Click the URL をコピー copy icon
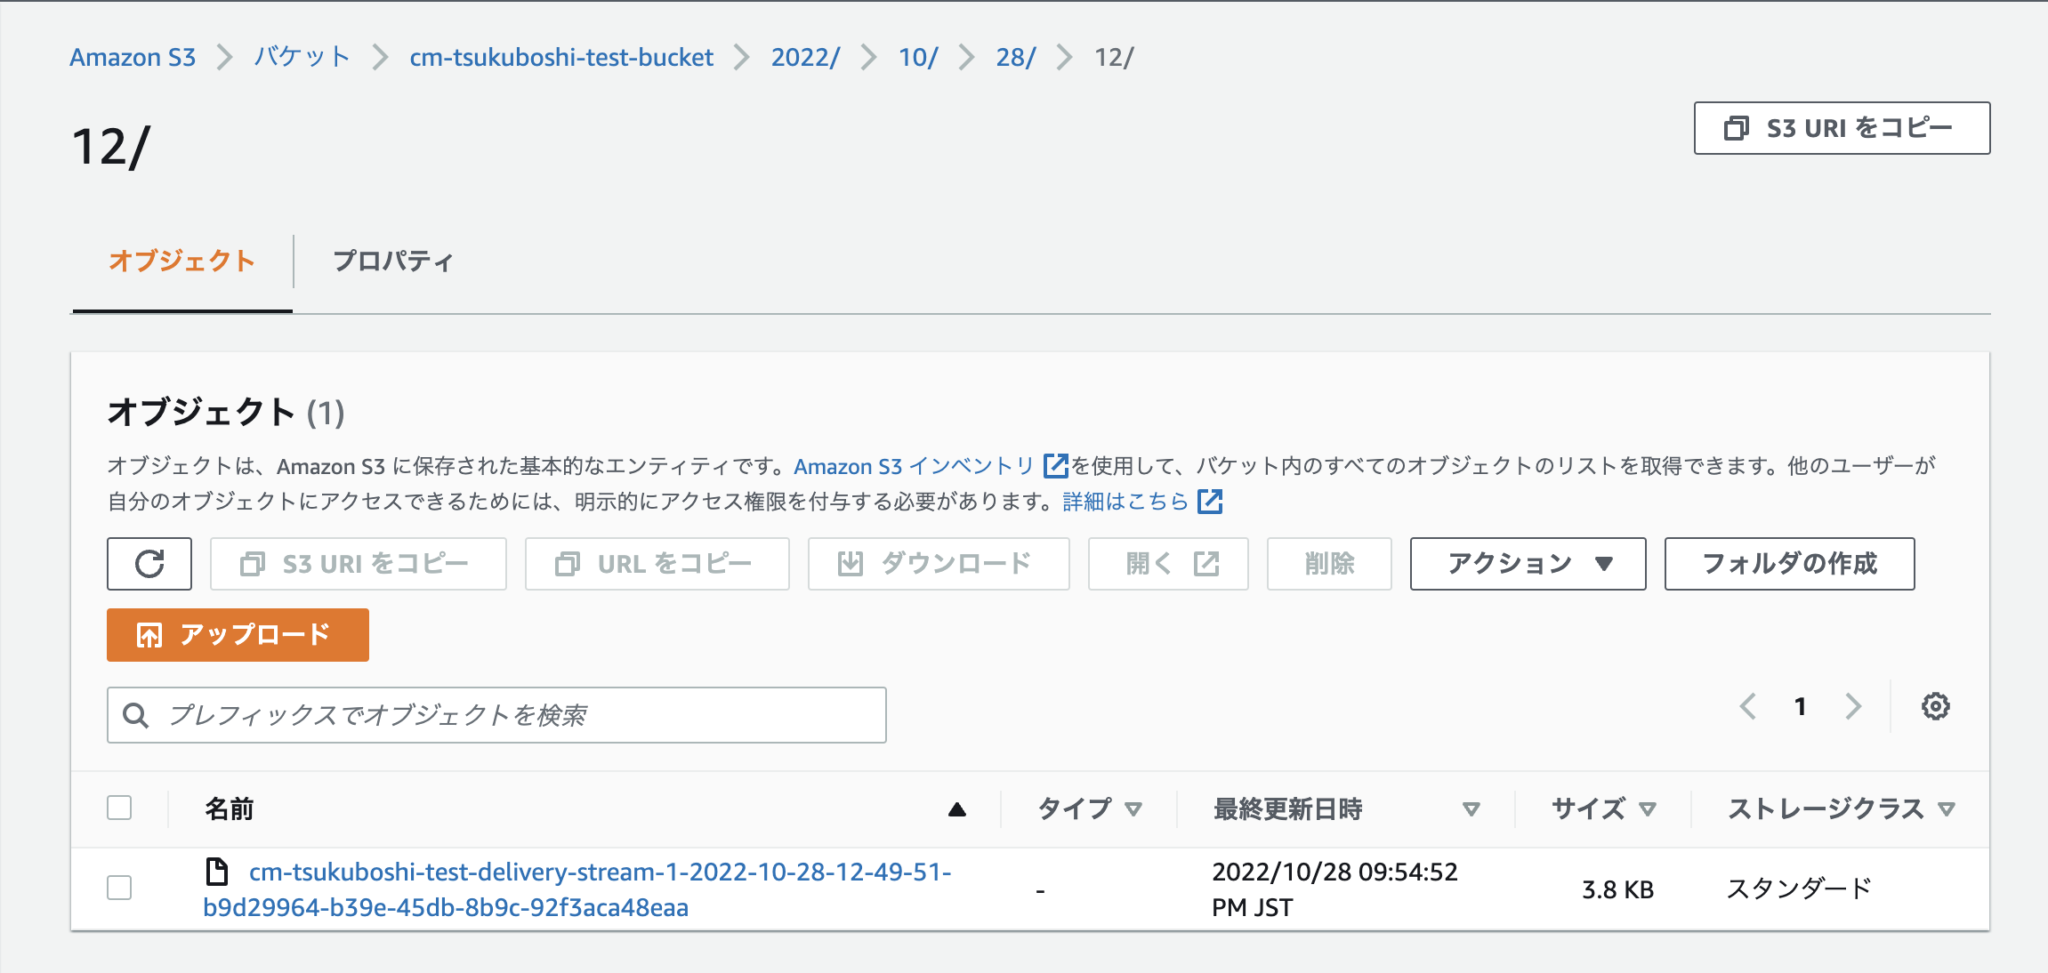Viewport: 2048px width, 973px height. pyautogui.click(x=567, y=563)
